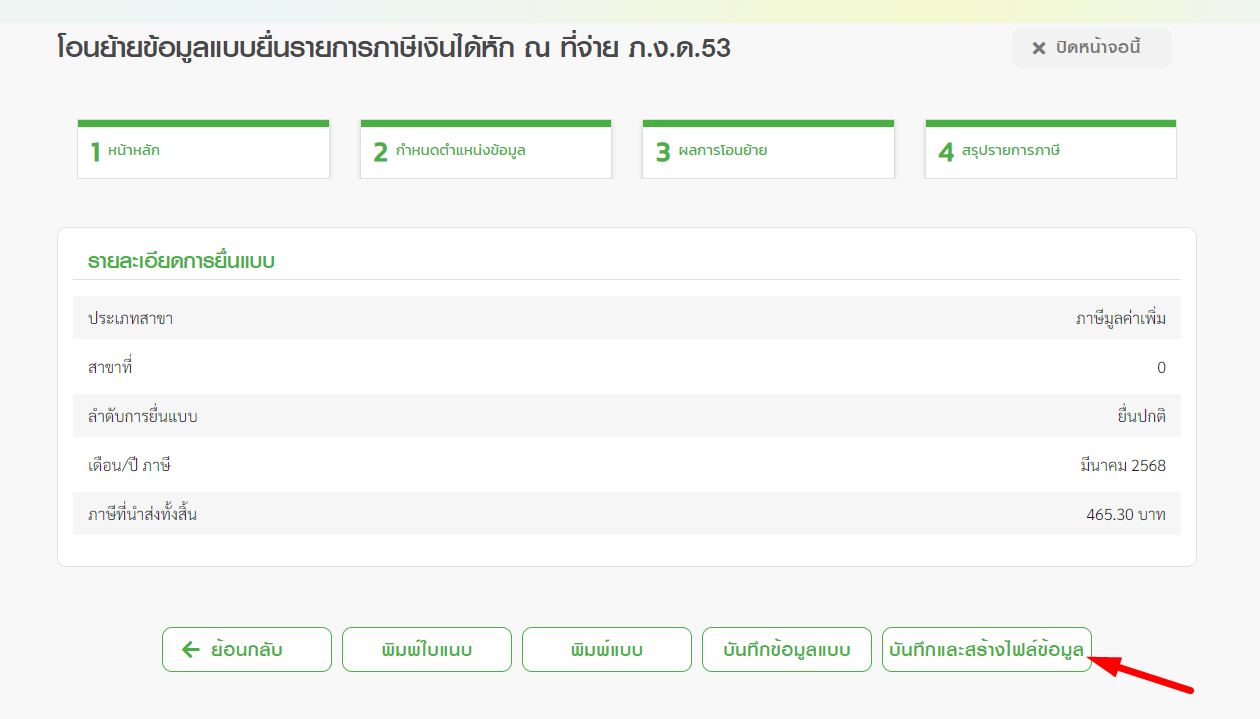Click the green number 3 step indicator
Viewport: 1260px width, 719px height.
click(x=662, y=152)
